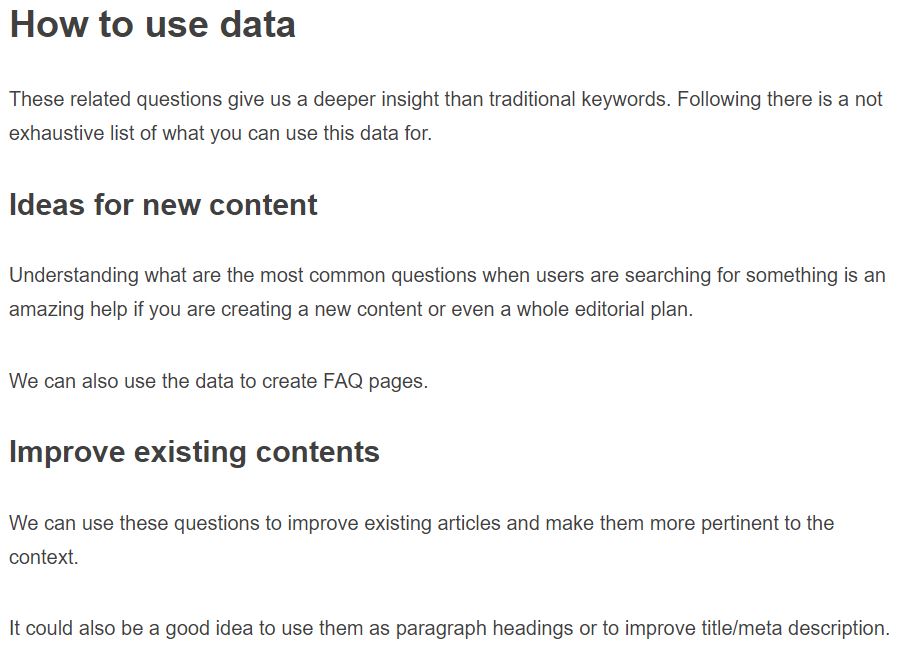Viewport: 904px width, 645px height.
Task: Click the "Ideas for new content" heading
Action: click(163, 205)
